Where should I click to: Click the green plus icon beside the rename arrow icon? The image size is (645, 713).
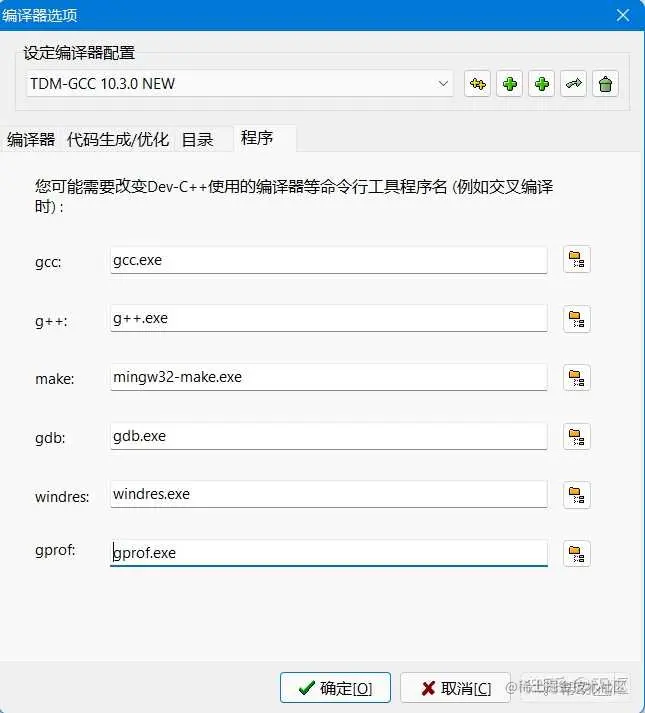(541, 84)
